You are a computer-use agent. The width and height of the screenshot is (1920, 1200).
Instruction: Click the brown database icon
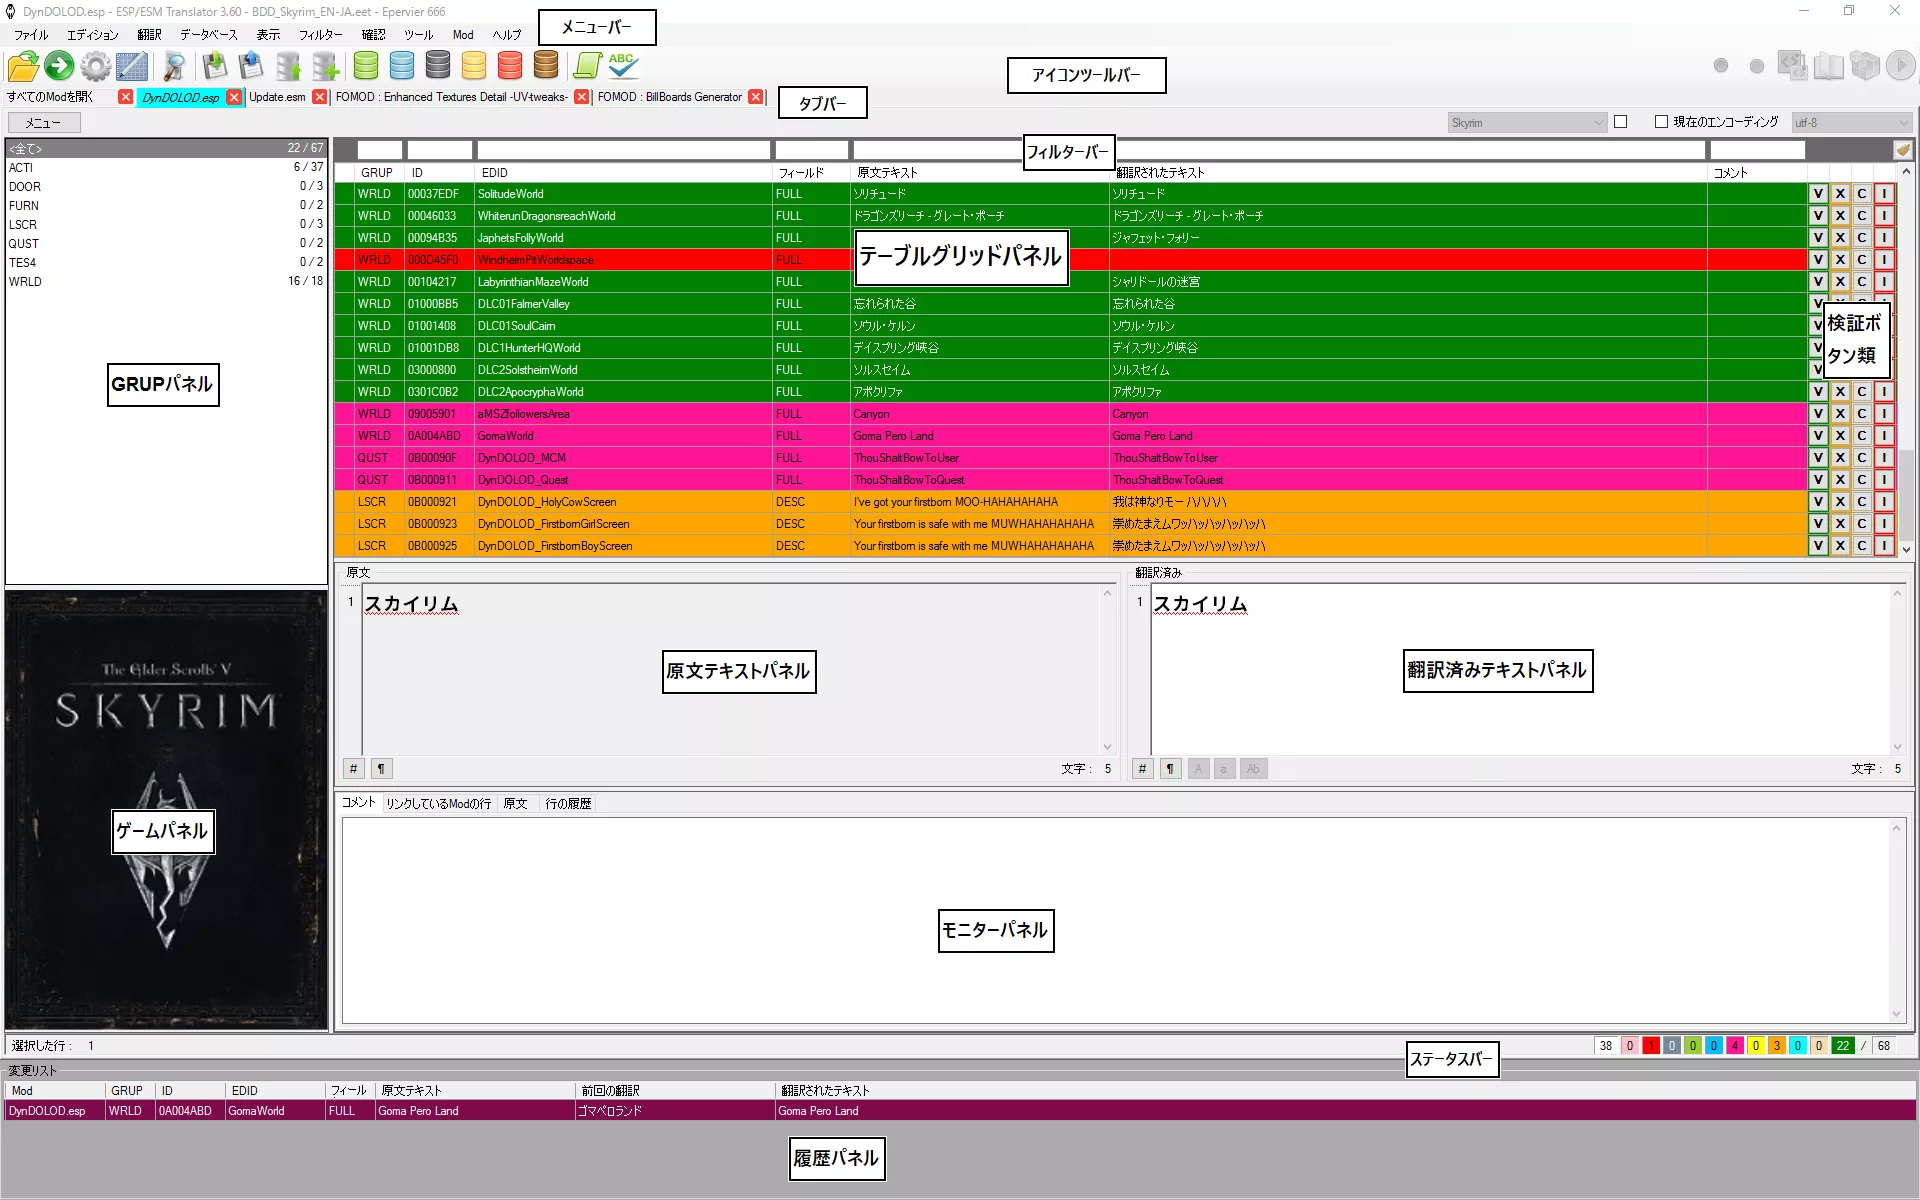click(x=546, y=66)
